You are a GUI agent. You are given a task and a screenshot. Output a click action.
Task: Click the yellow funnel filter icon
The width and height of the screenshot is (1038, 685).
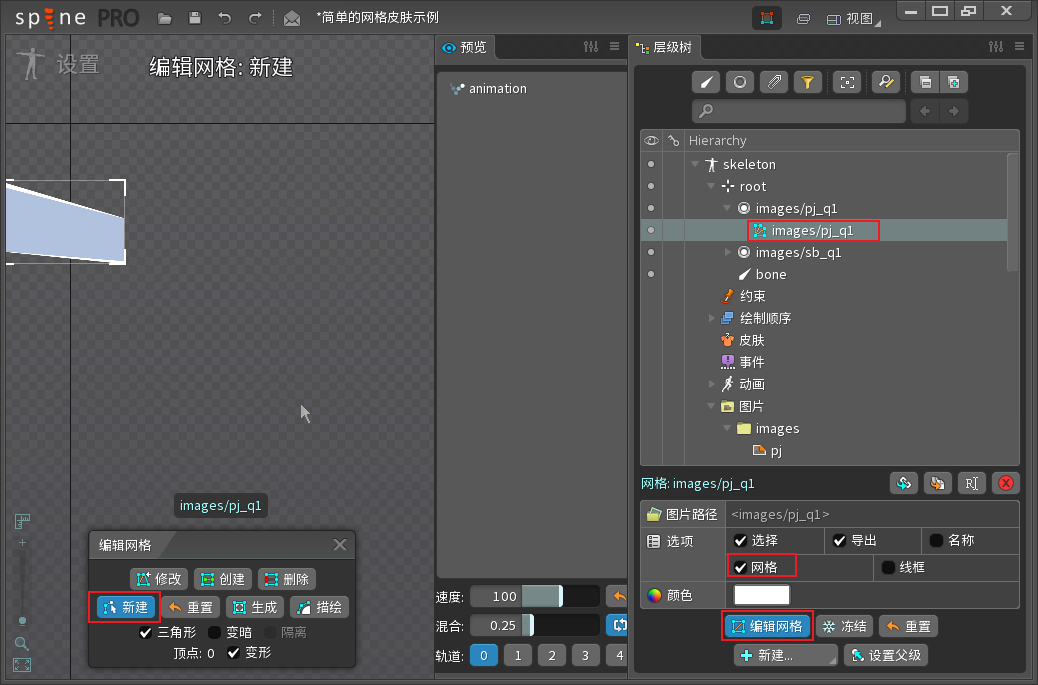tap(807, 82)
